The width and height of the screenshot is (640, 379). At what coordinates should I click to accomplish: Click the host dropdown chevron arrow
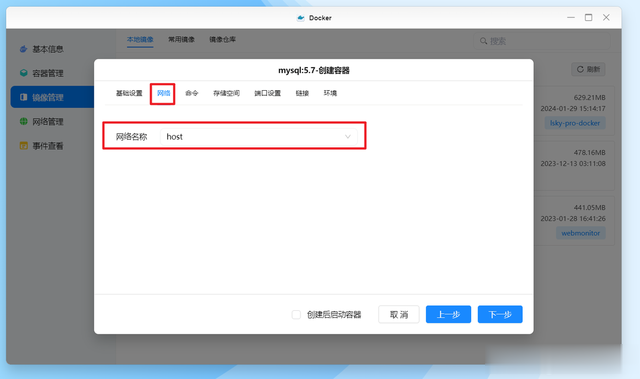coord(348,137)
